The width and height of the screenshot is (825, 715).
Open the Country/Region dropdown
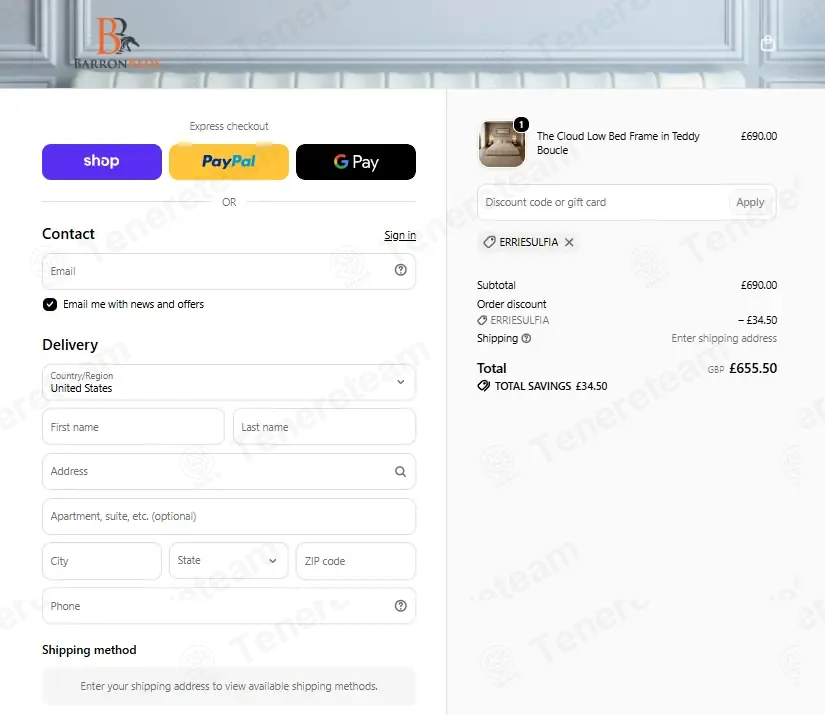coord(229,382)
